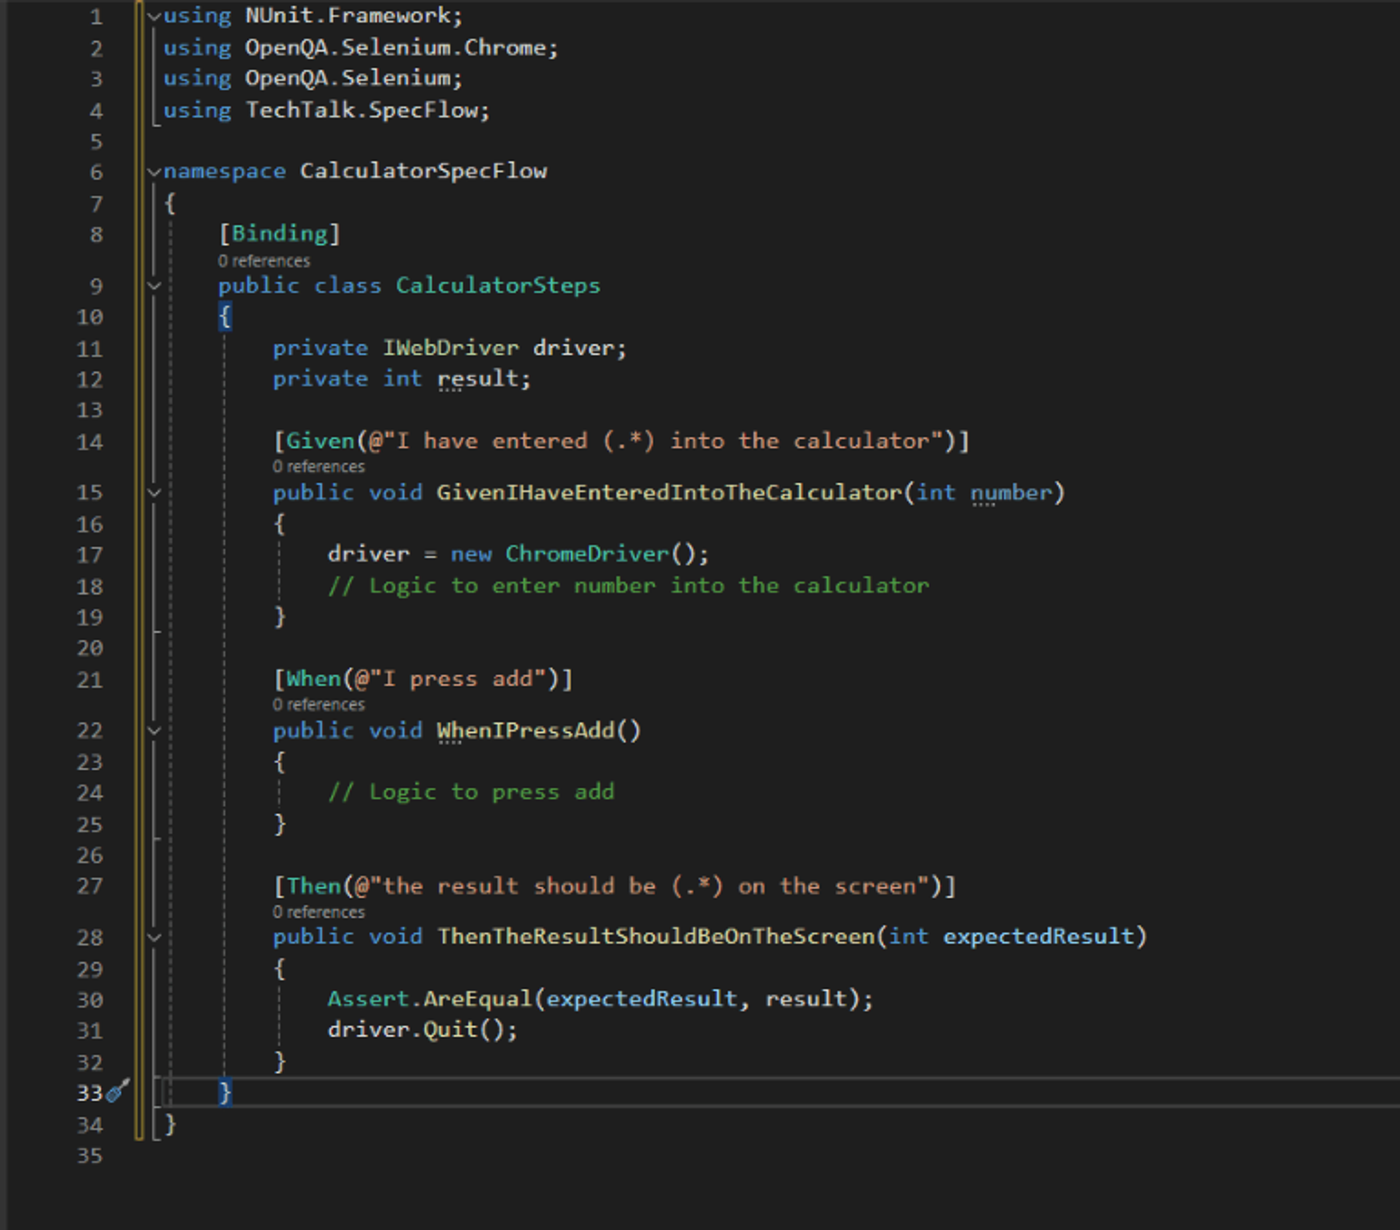Click OpenQA.Selenium.Chrome on line 2

396,48
